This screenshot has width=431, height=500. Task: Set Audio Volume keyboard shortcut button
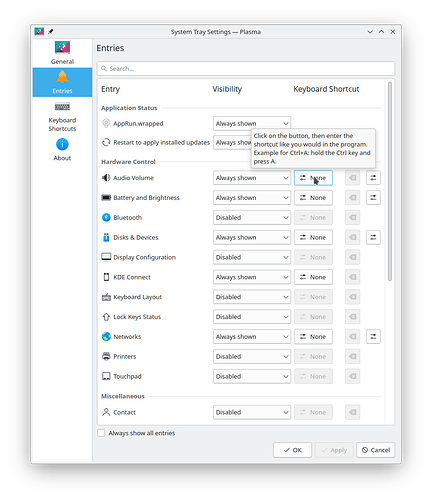313,178
